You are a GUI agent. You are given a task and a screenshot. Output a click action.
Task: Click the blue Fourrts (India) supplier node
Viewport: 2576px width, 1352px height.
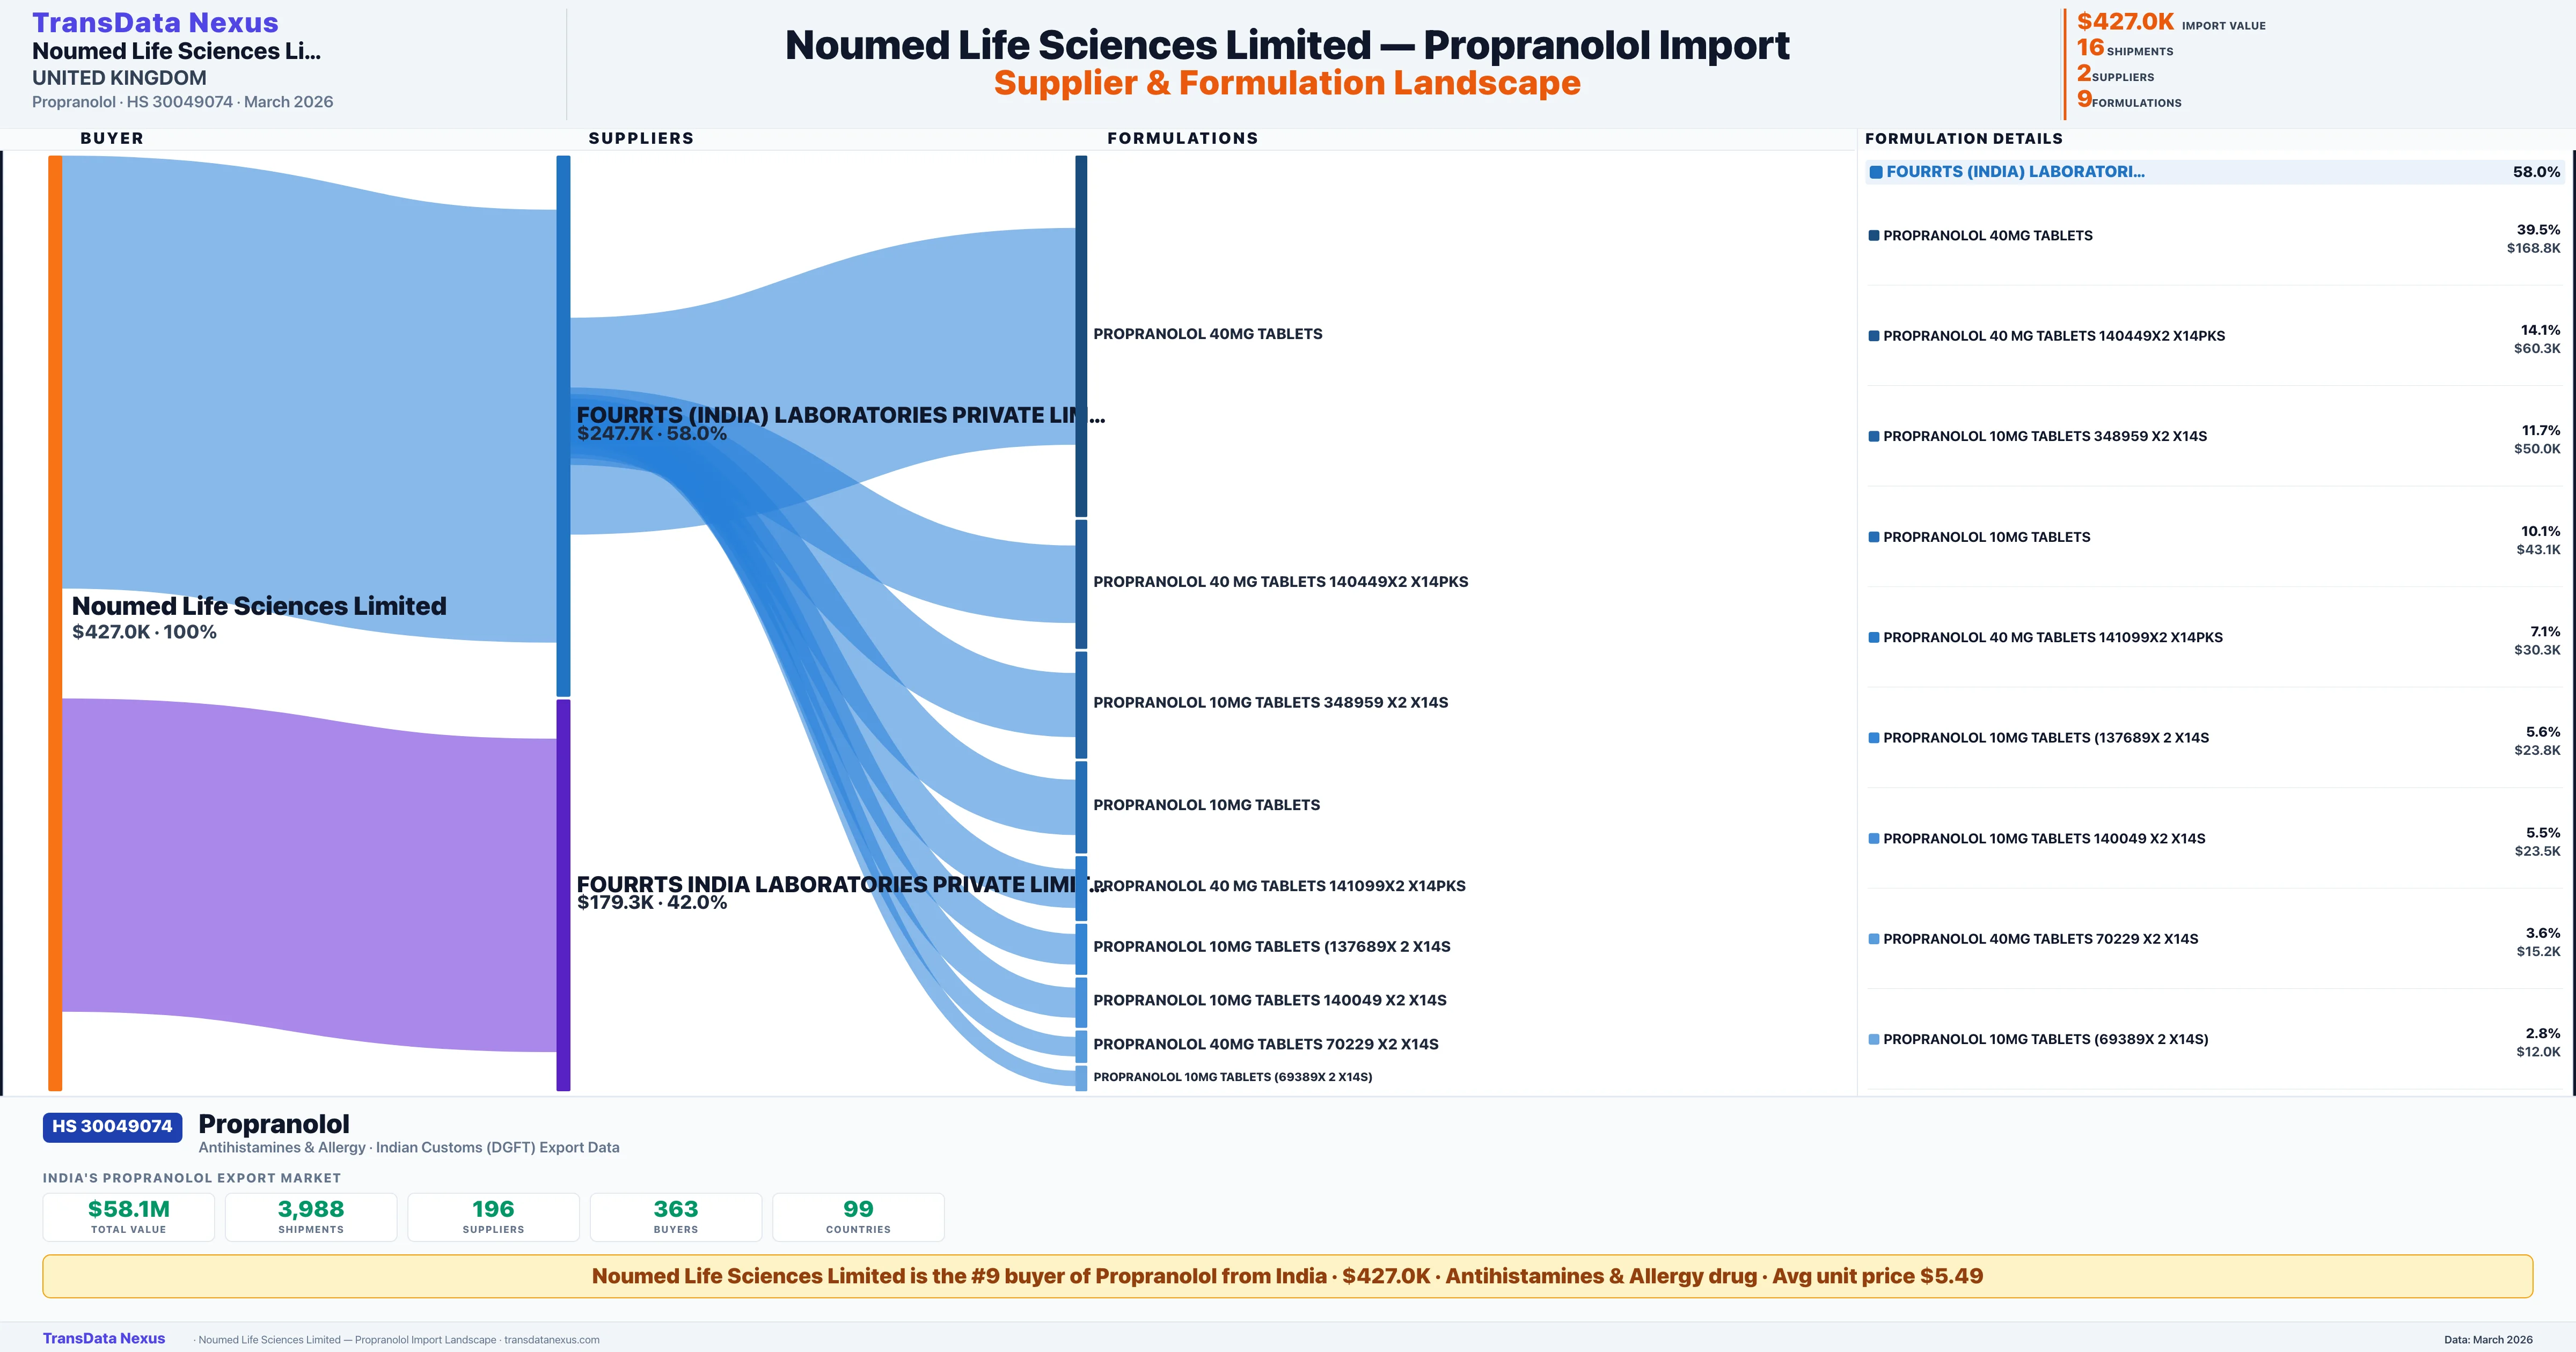click(x=563, y=425)
